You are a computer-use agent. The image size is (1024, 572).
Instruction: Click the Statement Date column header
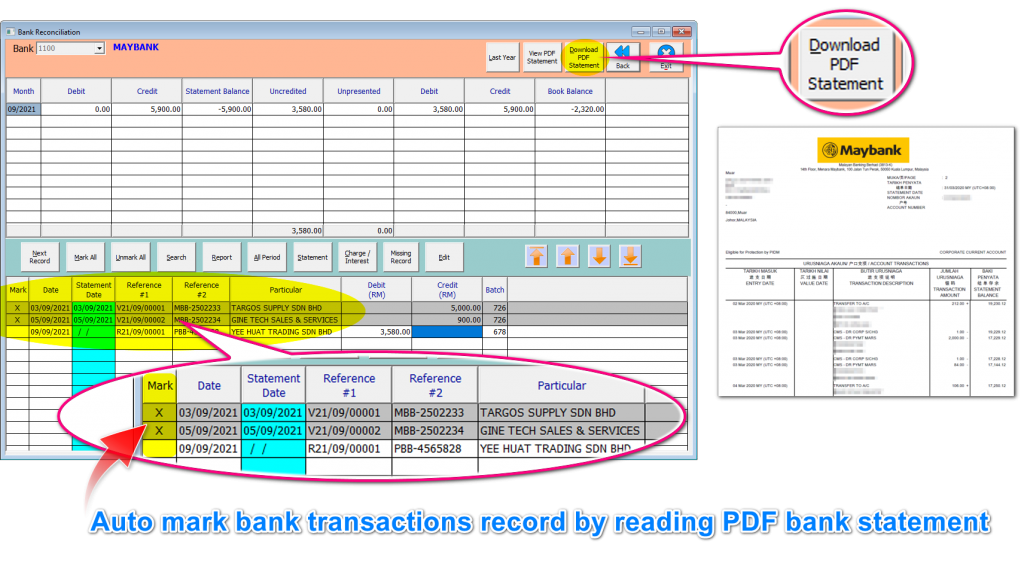tap(93, 290)
